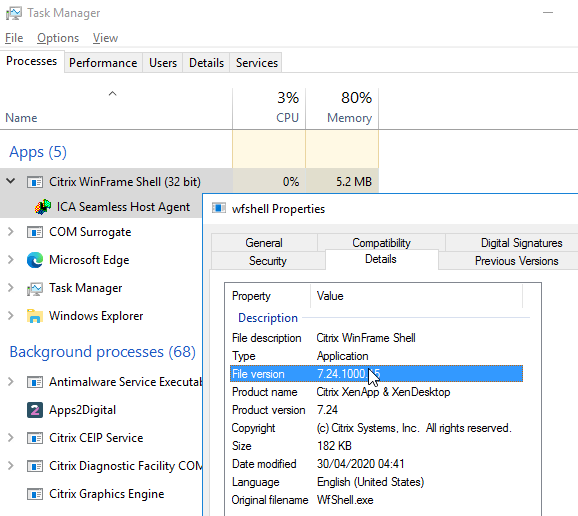This screenshot has width=578, height=516.
Task: Expand Citrix Diagnostic Facility COM row
Action: 11,466
